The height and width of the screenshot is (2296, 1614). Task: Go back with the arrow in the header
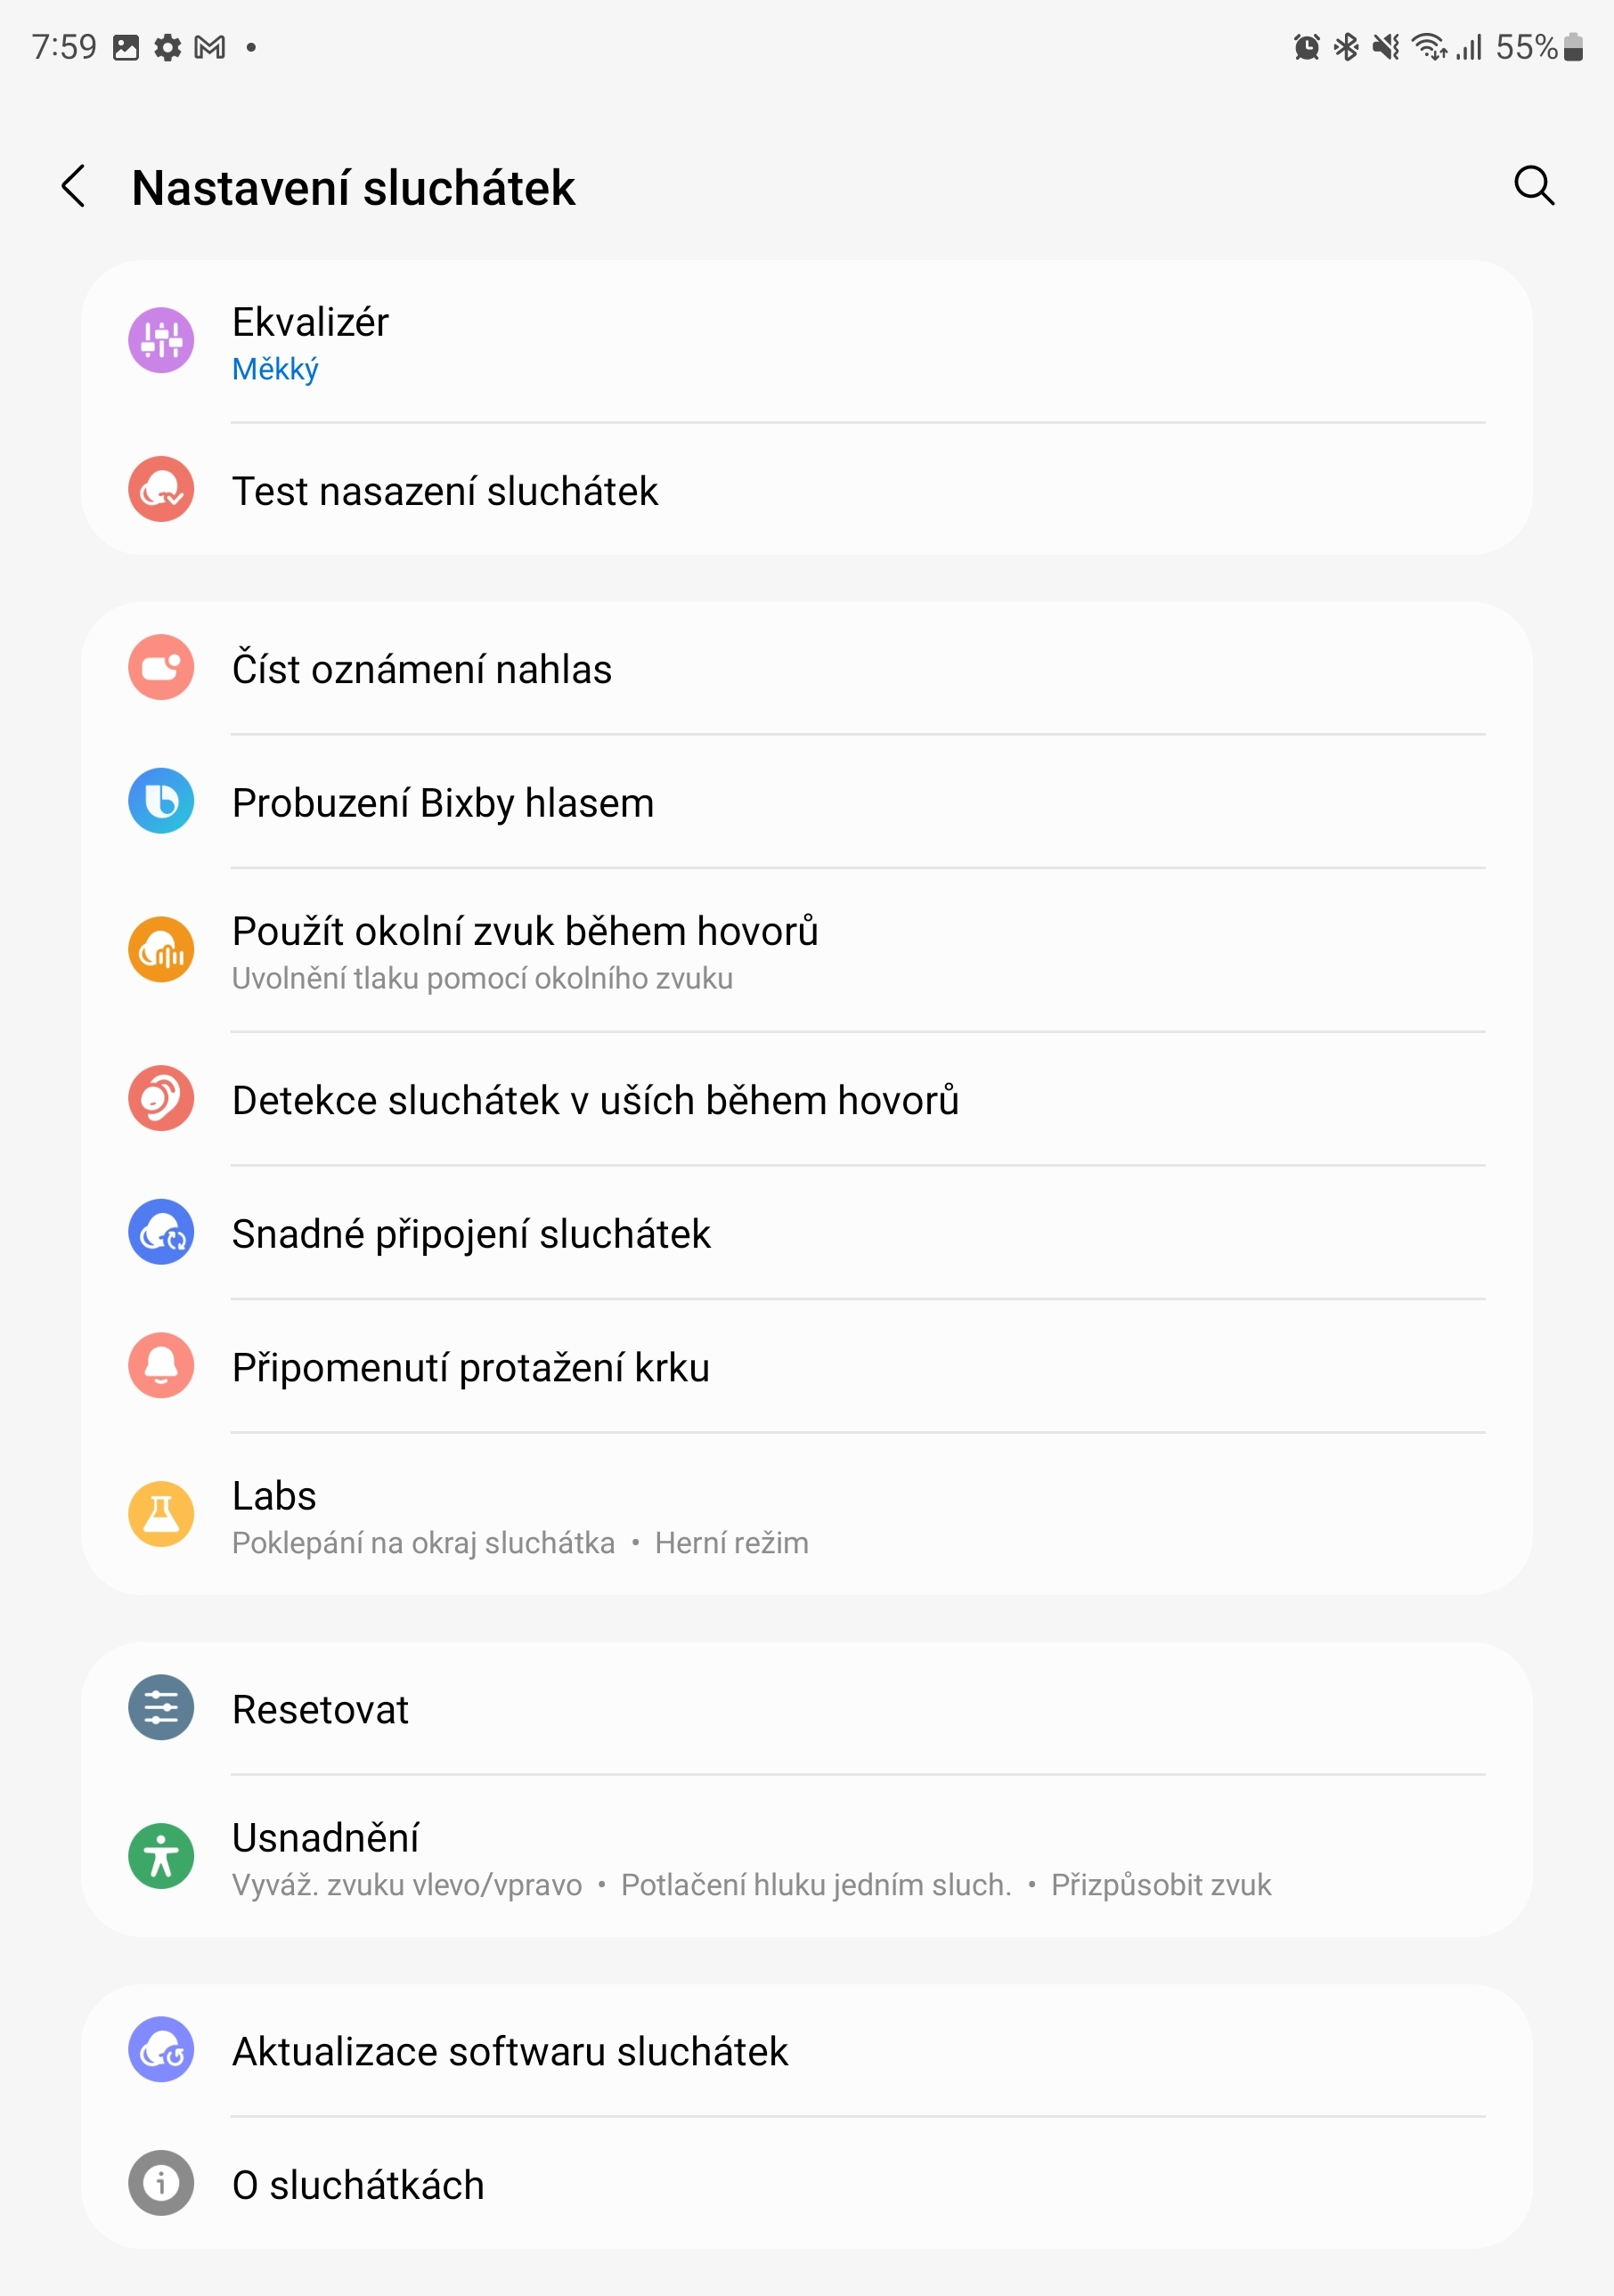[x=75, y=188]
